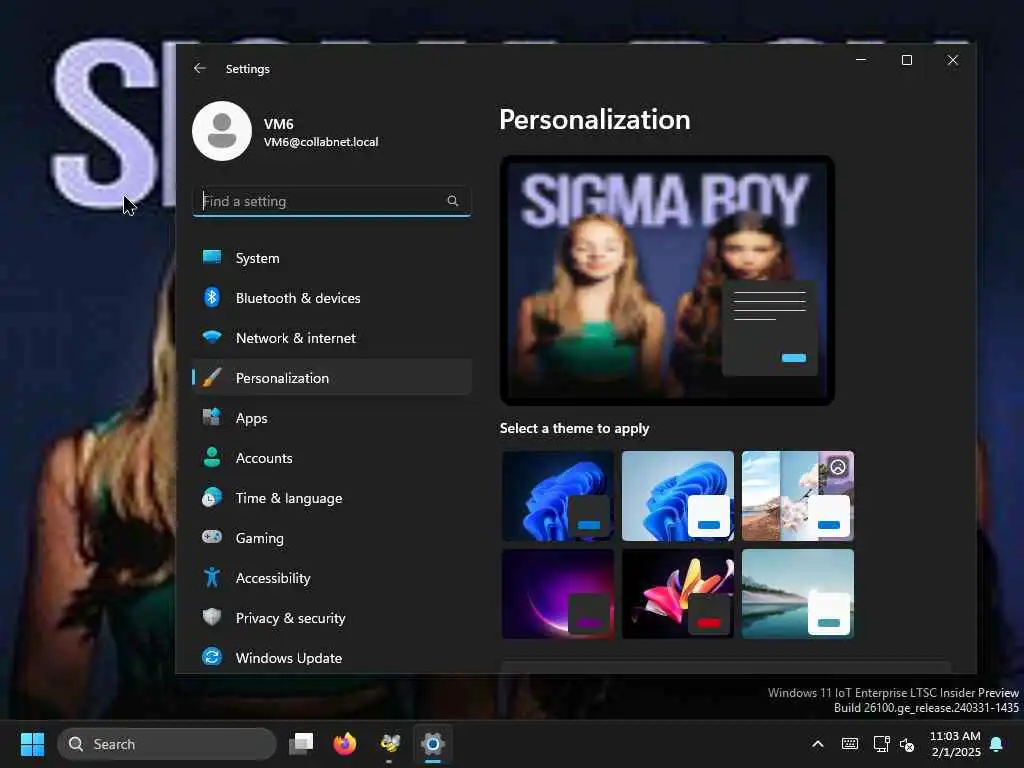Open the Gaming settings category

click(x=332, y=537)
